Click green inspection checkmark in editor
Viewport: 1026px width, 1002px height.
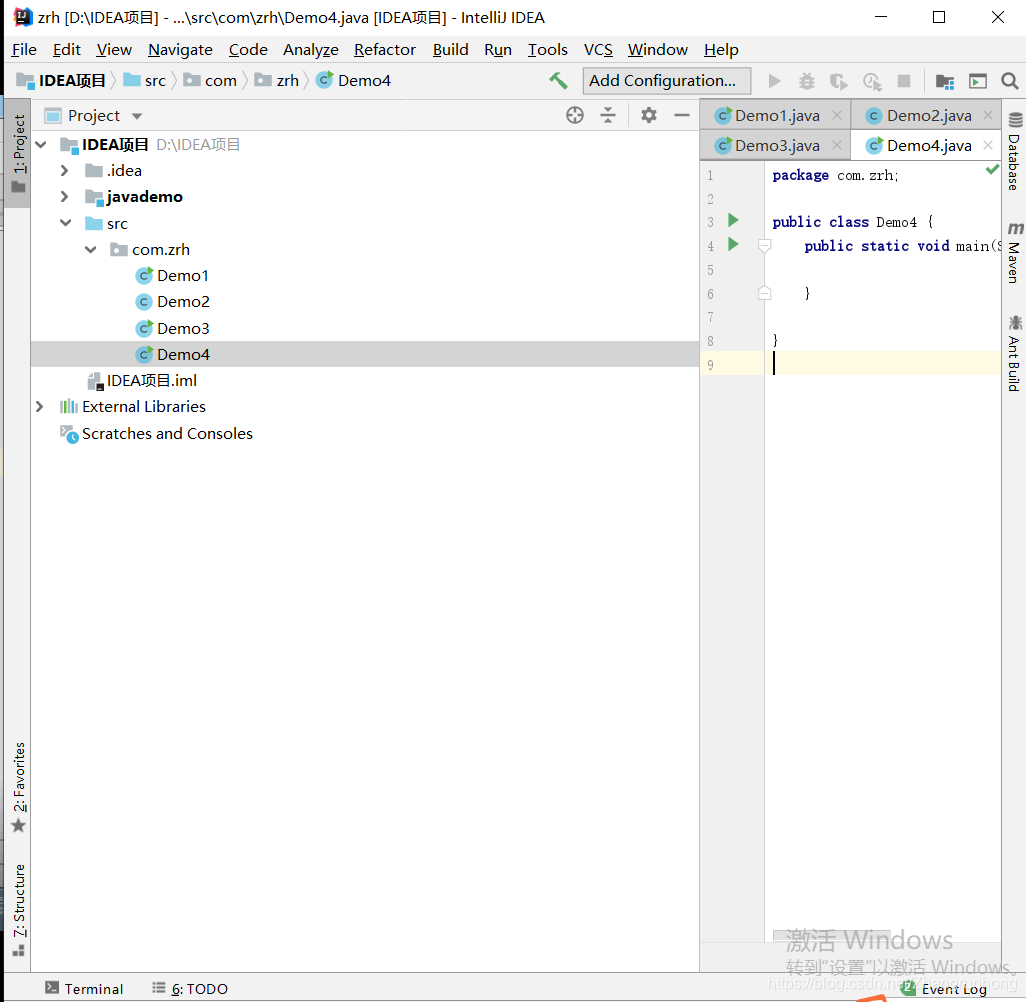tap(992, 170)
